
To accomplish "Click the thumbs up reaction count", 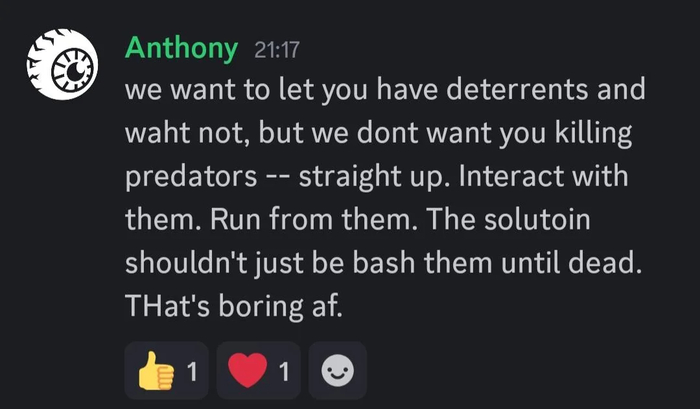I will click(x=191, y=371).
